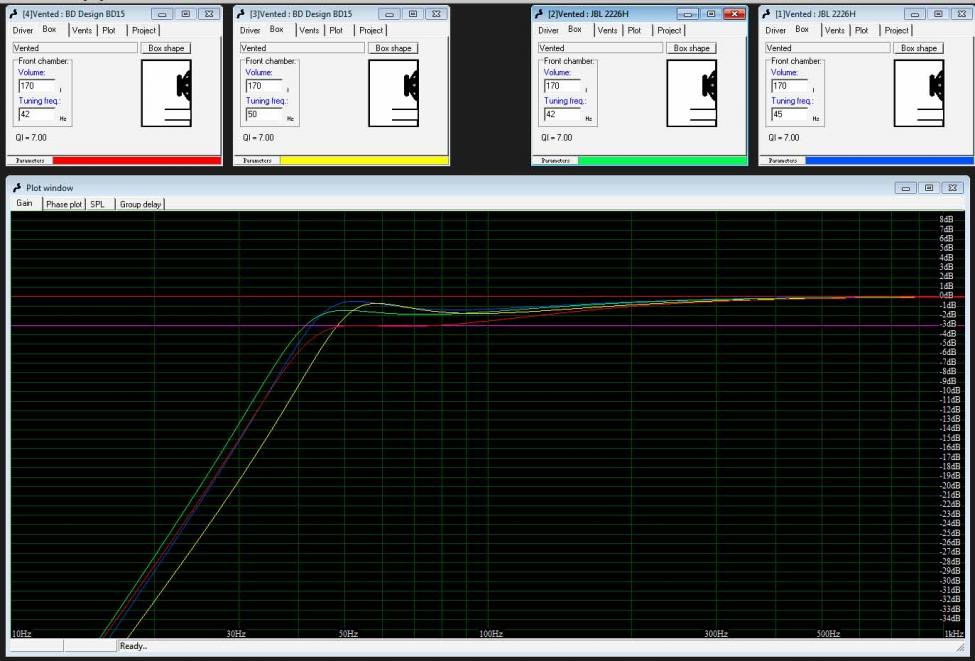Viewport: 975px width, 661px height.
Task: Click the Volume field in window [4]
Action: coord(31,86)
